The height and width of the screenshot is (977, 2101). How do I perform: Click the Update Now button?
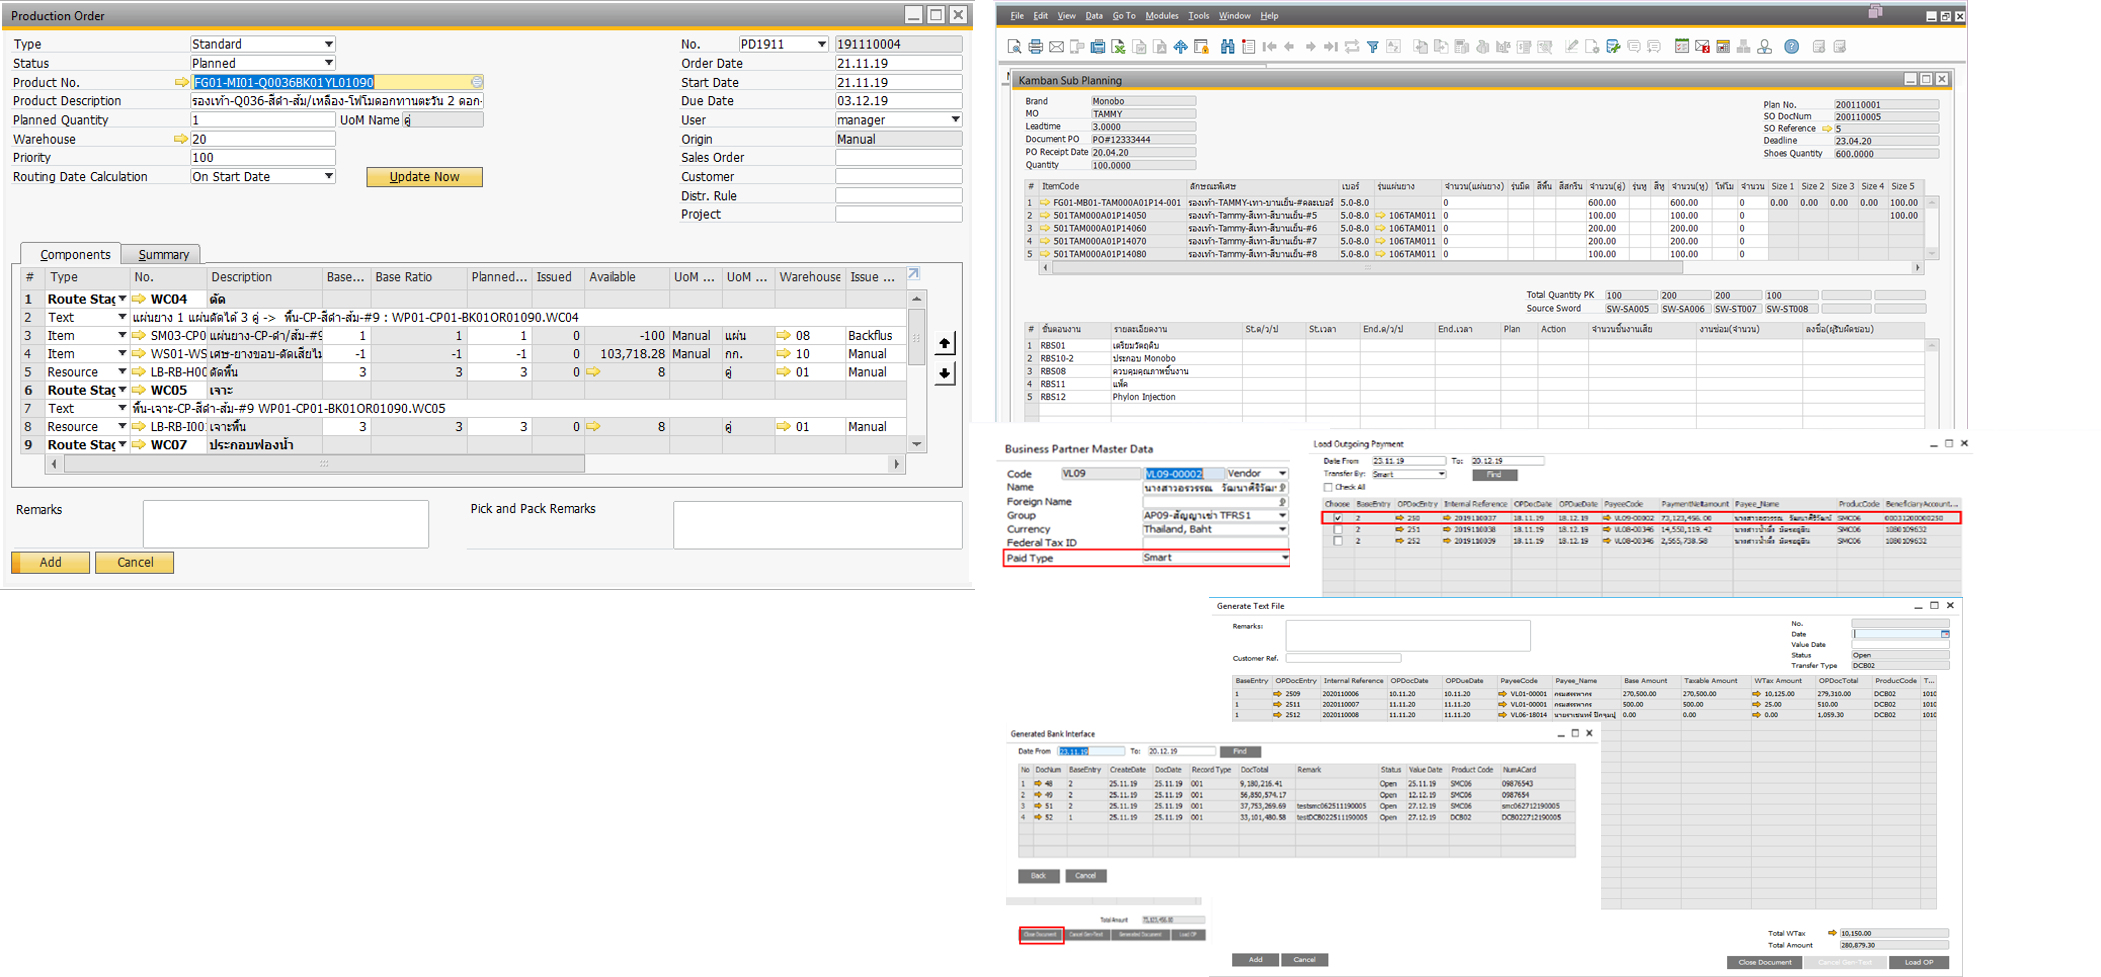[x=424, y=177]
